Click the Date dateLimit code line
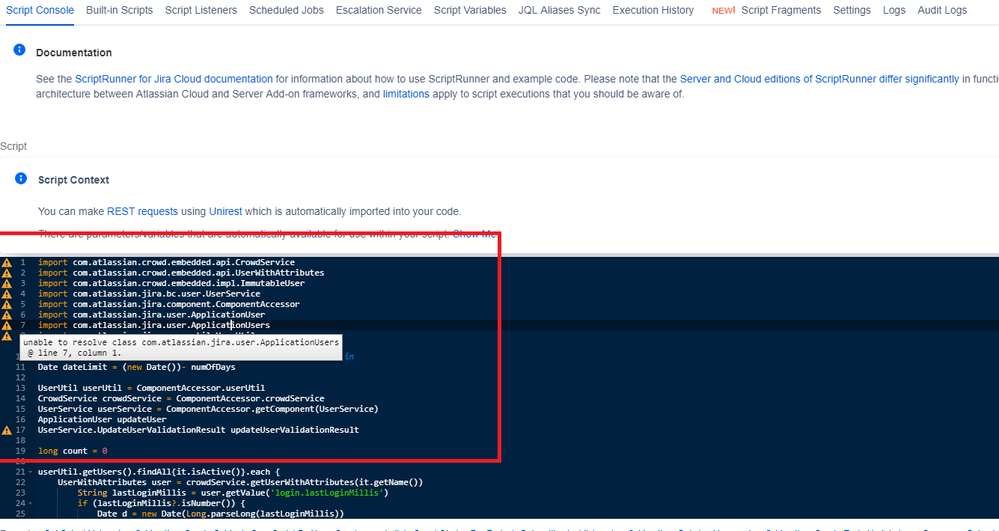The height and width of the screenshot is (531, 999). coord(136,367)
